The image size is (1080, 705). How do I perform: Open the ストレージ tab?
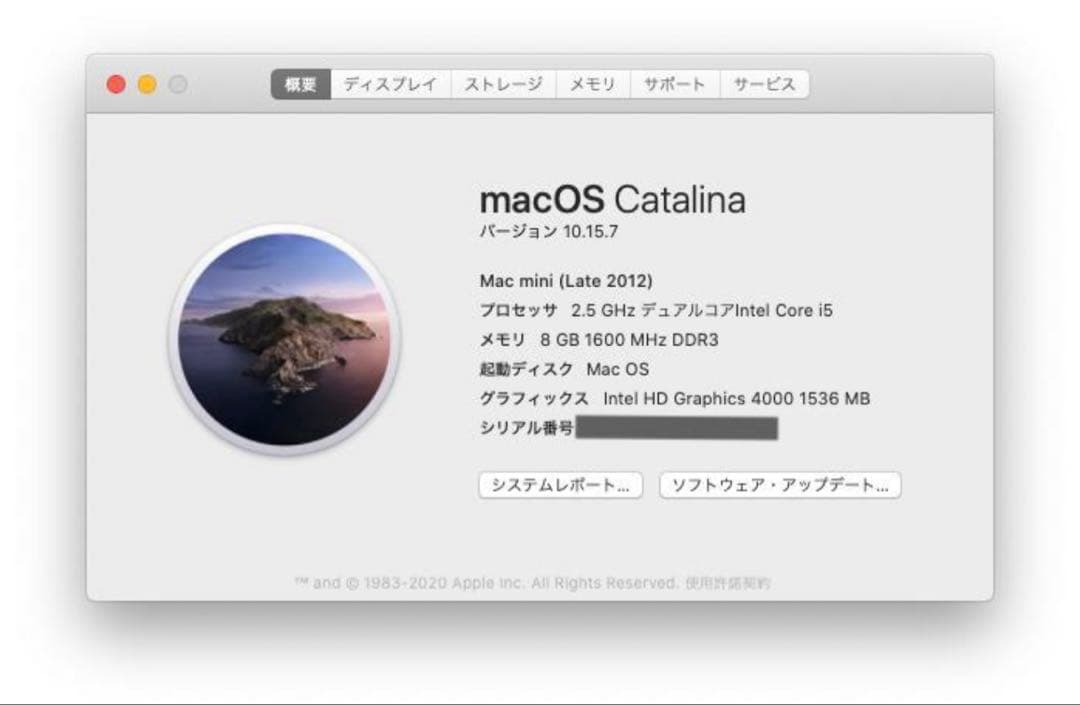501,84
